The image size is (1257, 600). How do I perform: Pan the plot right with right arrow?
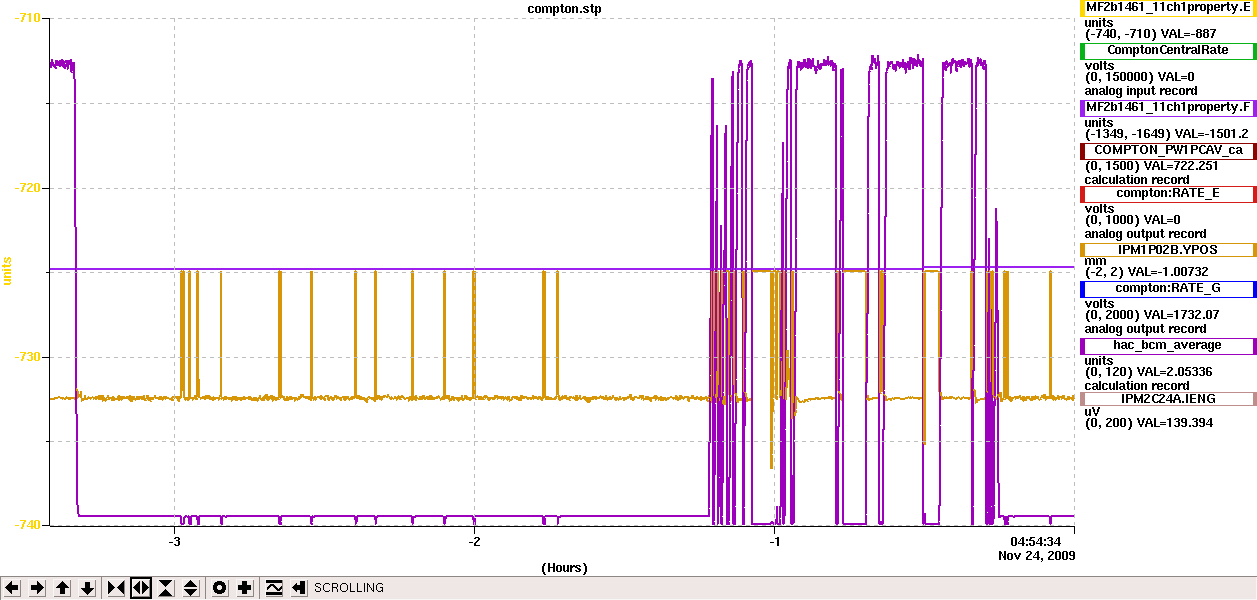point(37,588)
